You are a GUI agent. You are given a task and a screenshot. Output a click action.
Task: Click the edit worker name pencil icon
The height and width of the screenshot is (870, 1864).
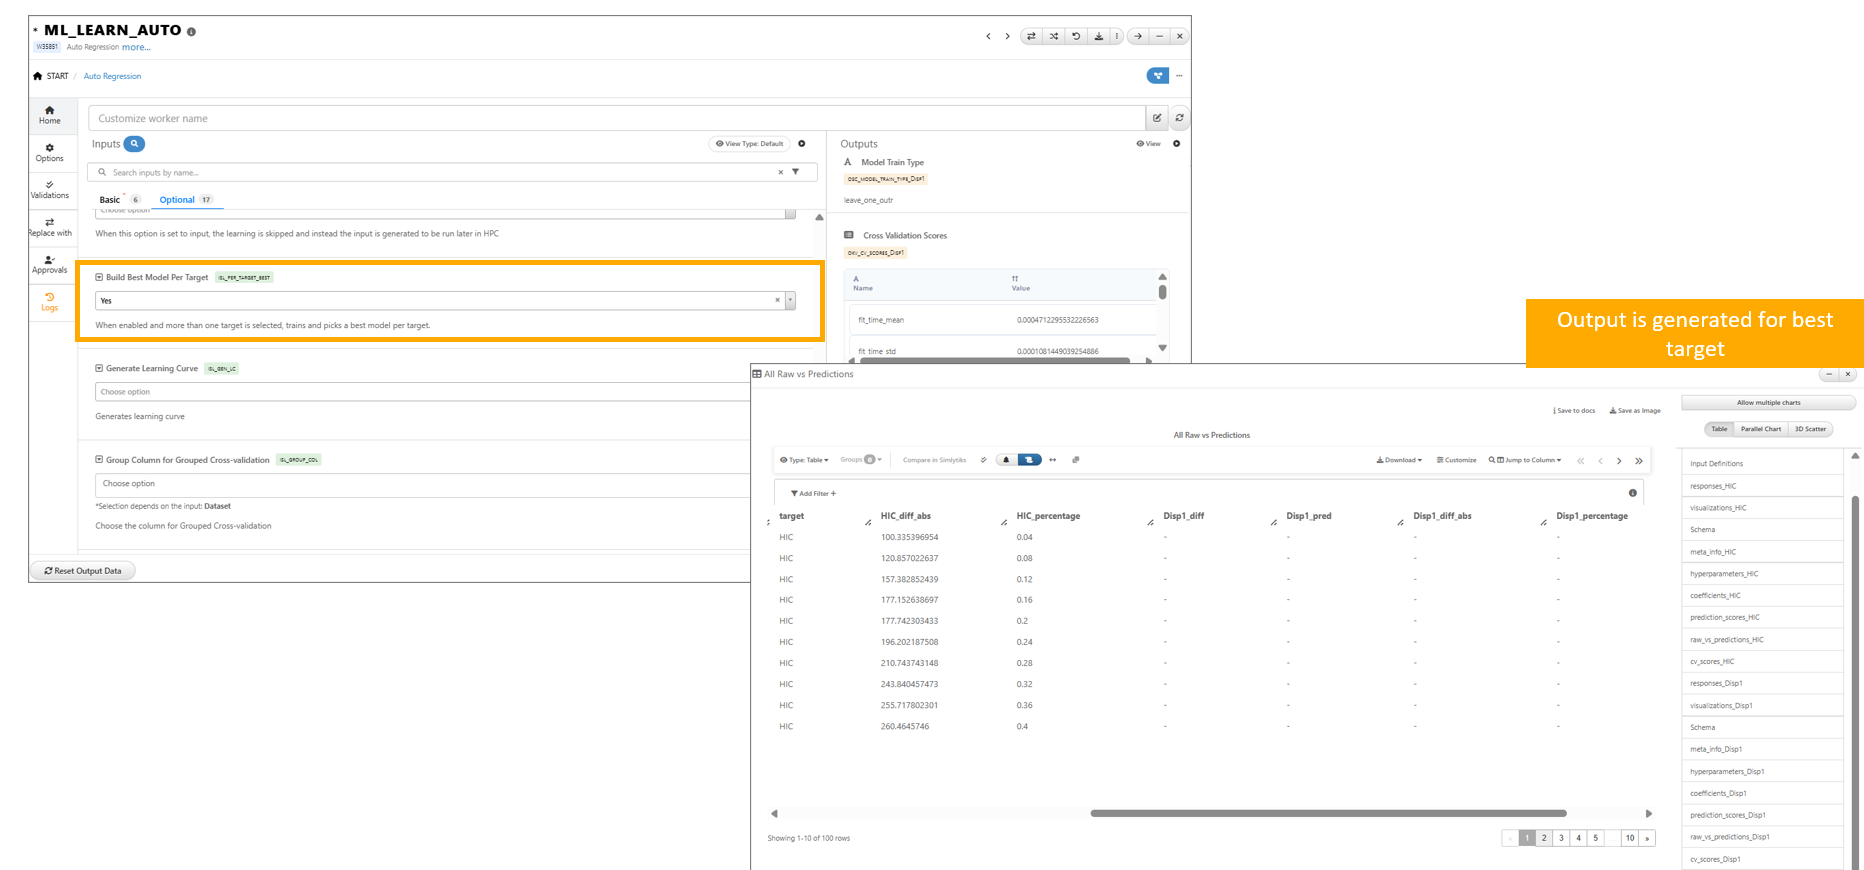coord(1157,118)
